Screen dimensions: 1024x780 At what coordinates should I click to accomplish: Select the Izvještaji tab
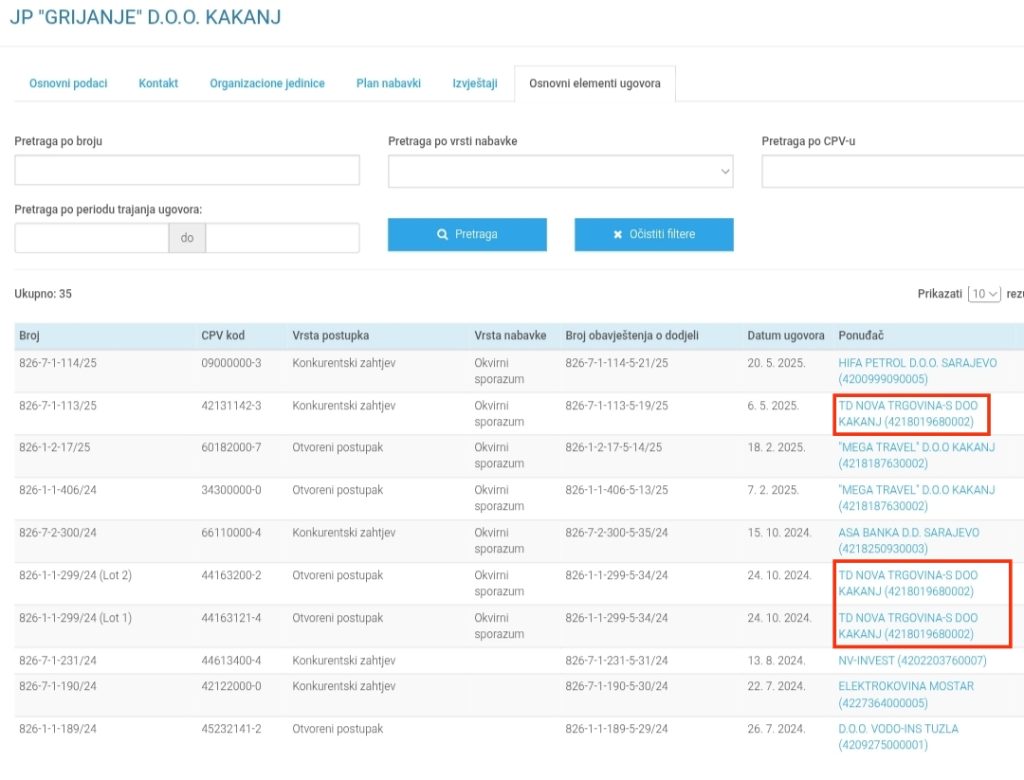pyautogui.click(x=475, y=84)
